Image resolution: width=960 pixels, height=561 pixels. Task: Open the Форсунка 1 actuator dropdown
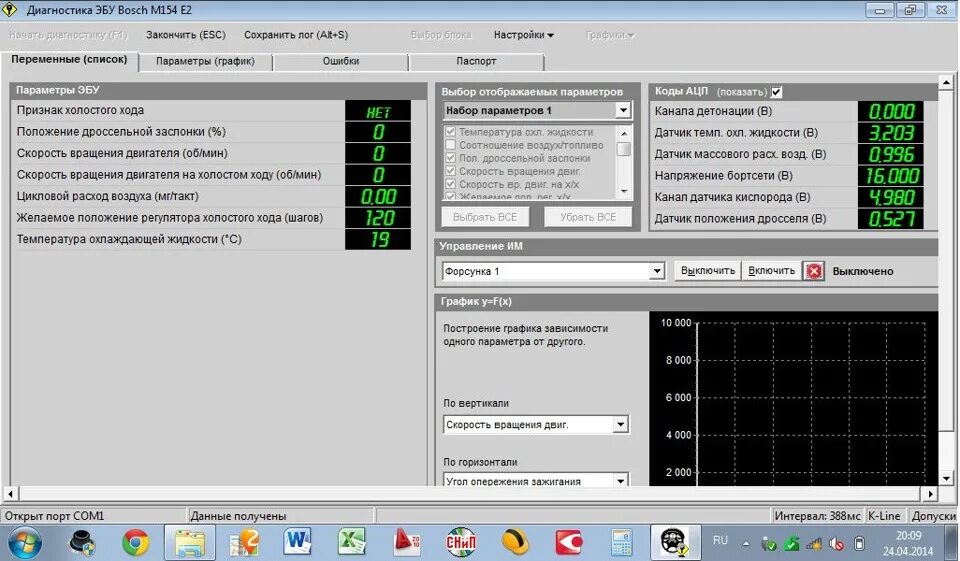(x=656, y=271)
